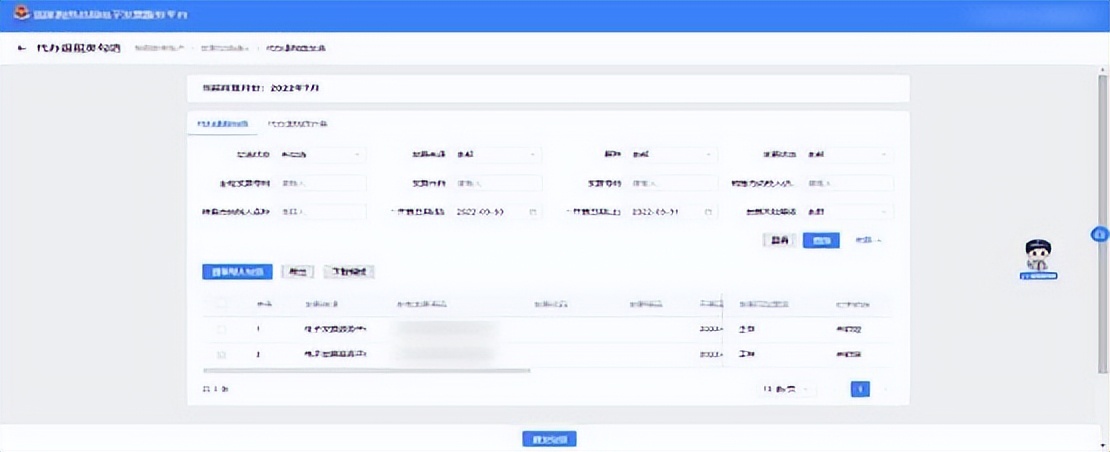Select page 1 in the table pagination
Image resolution: width=1110 pixels, height=452 pixels.
tap(860, 389)
